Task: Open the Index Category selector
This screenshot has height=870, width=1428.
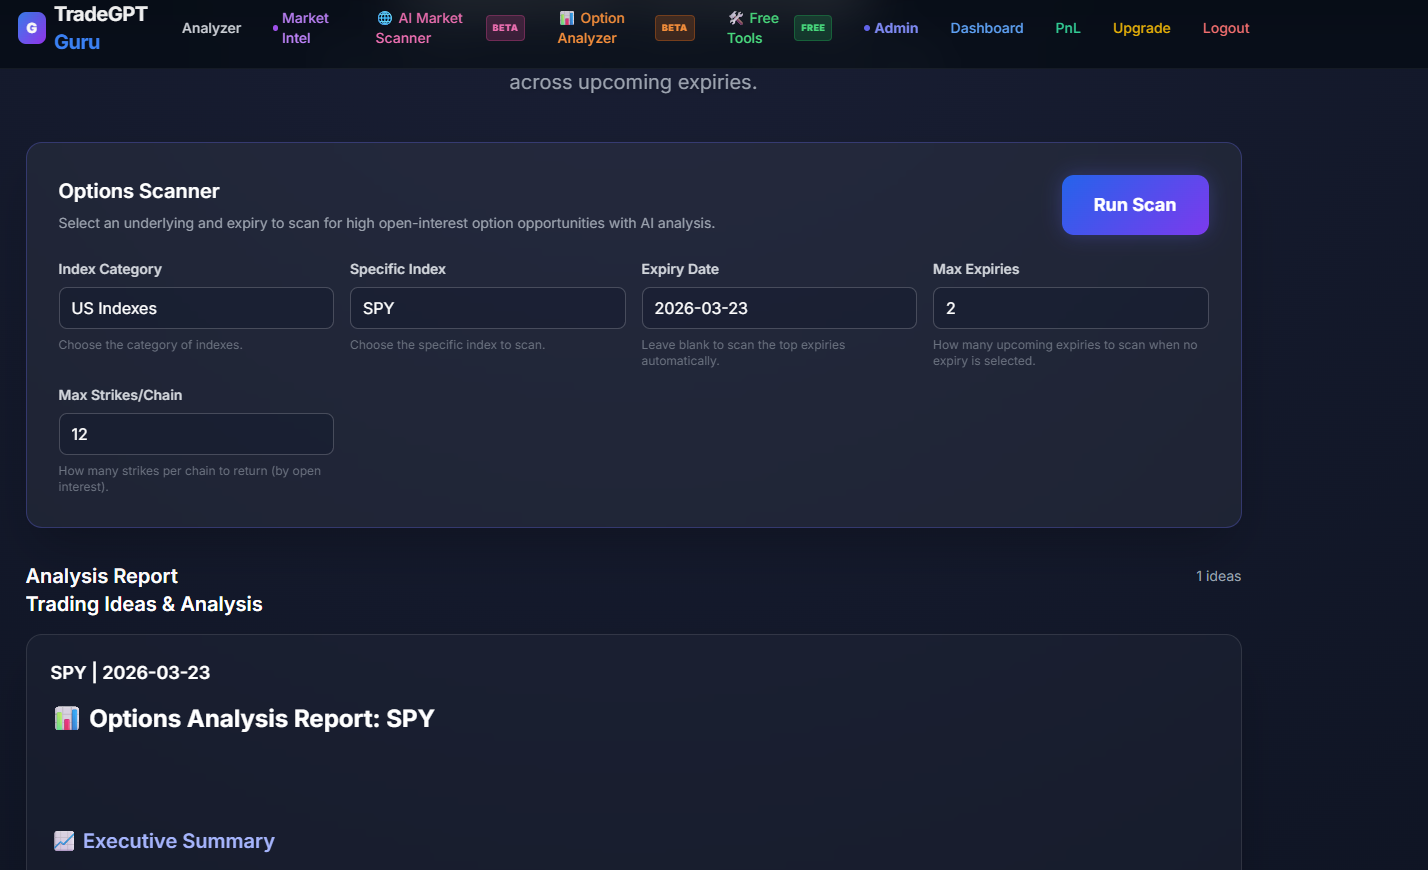Action: [196, 308]
